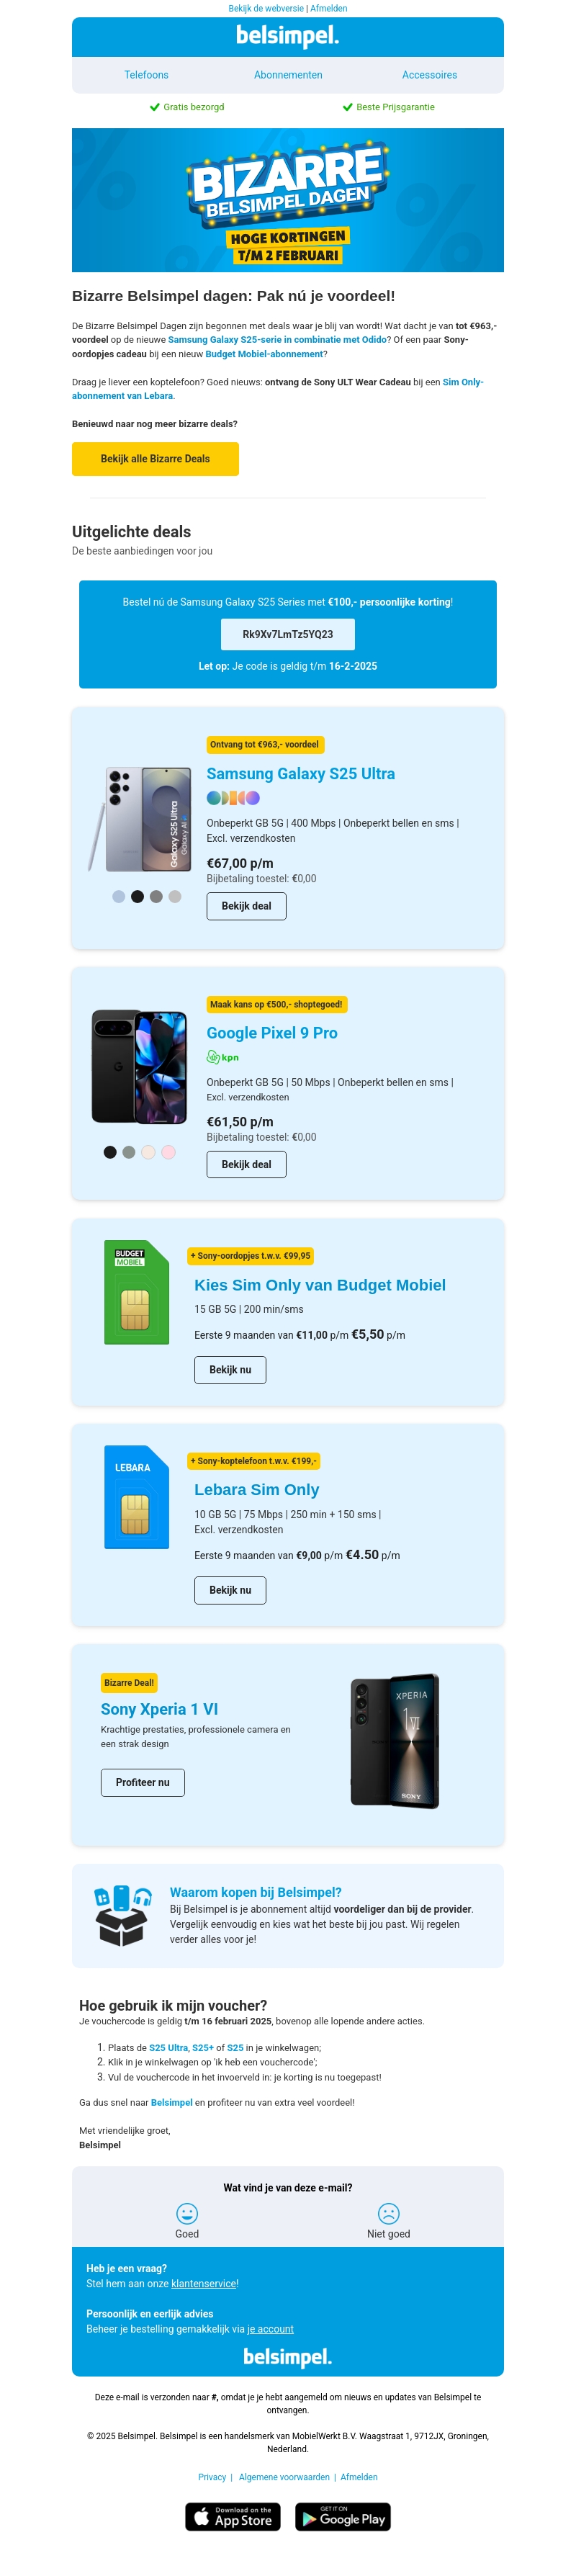The width and height of the screenshot is (576, 2576).
Task: Open the 'Bekijk de webversie' link
Action: (265, 8)
